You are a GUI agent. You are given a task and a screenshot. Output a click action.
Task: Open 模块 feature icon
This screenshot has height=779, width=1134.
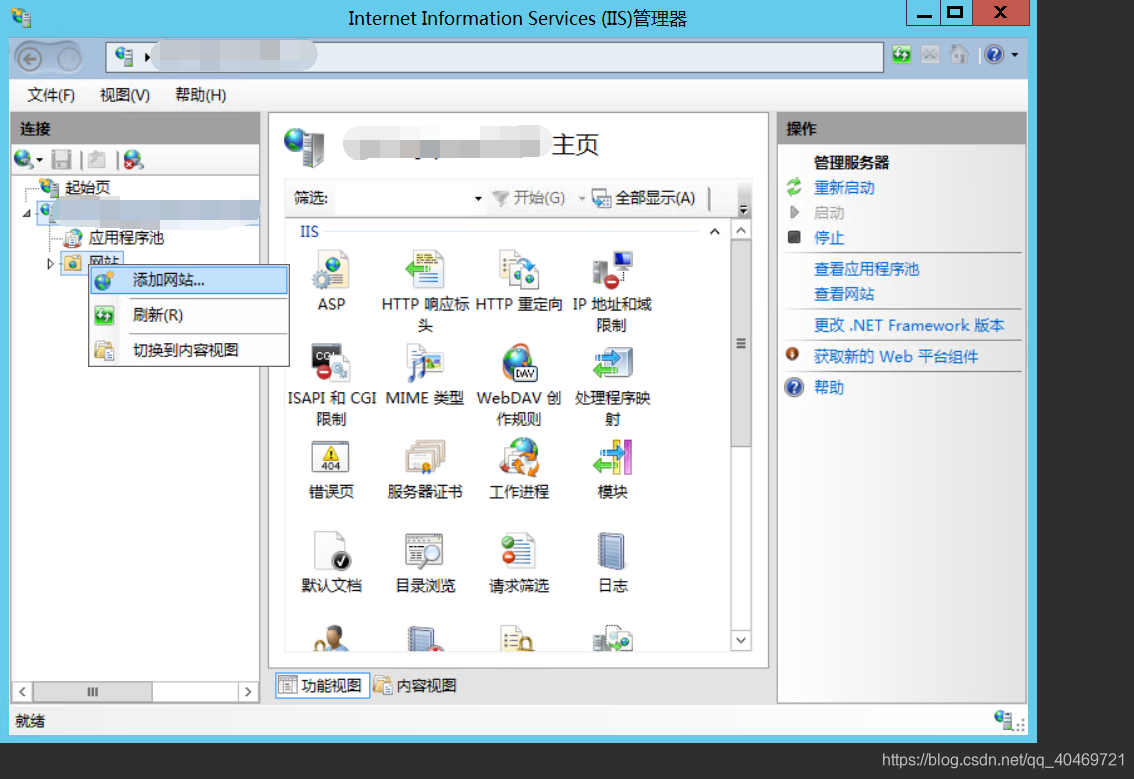coord(612,469)
